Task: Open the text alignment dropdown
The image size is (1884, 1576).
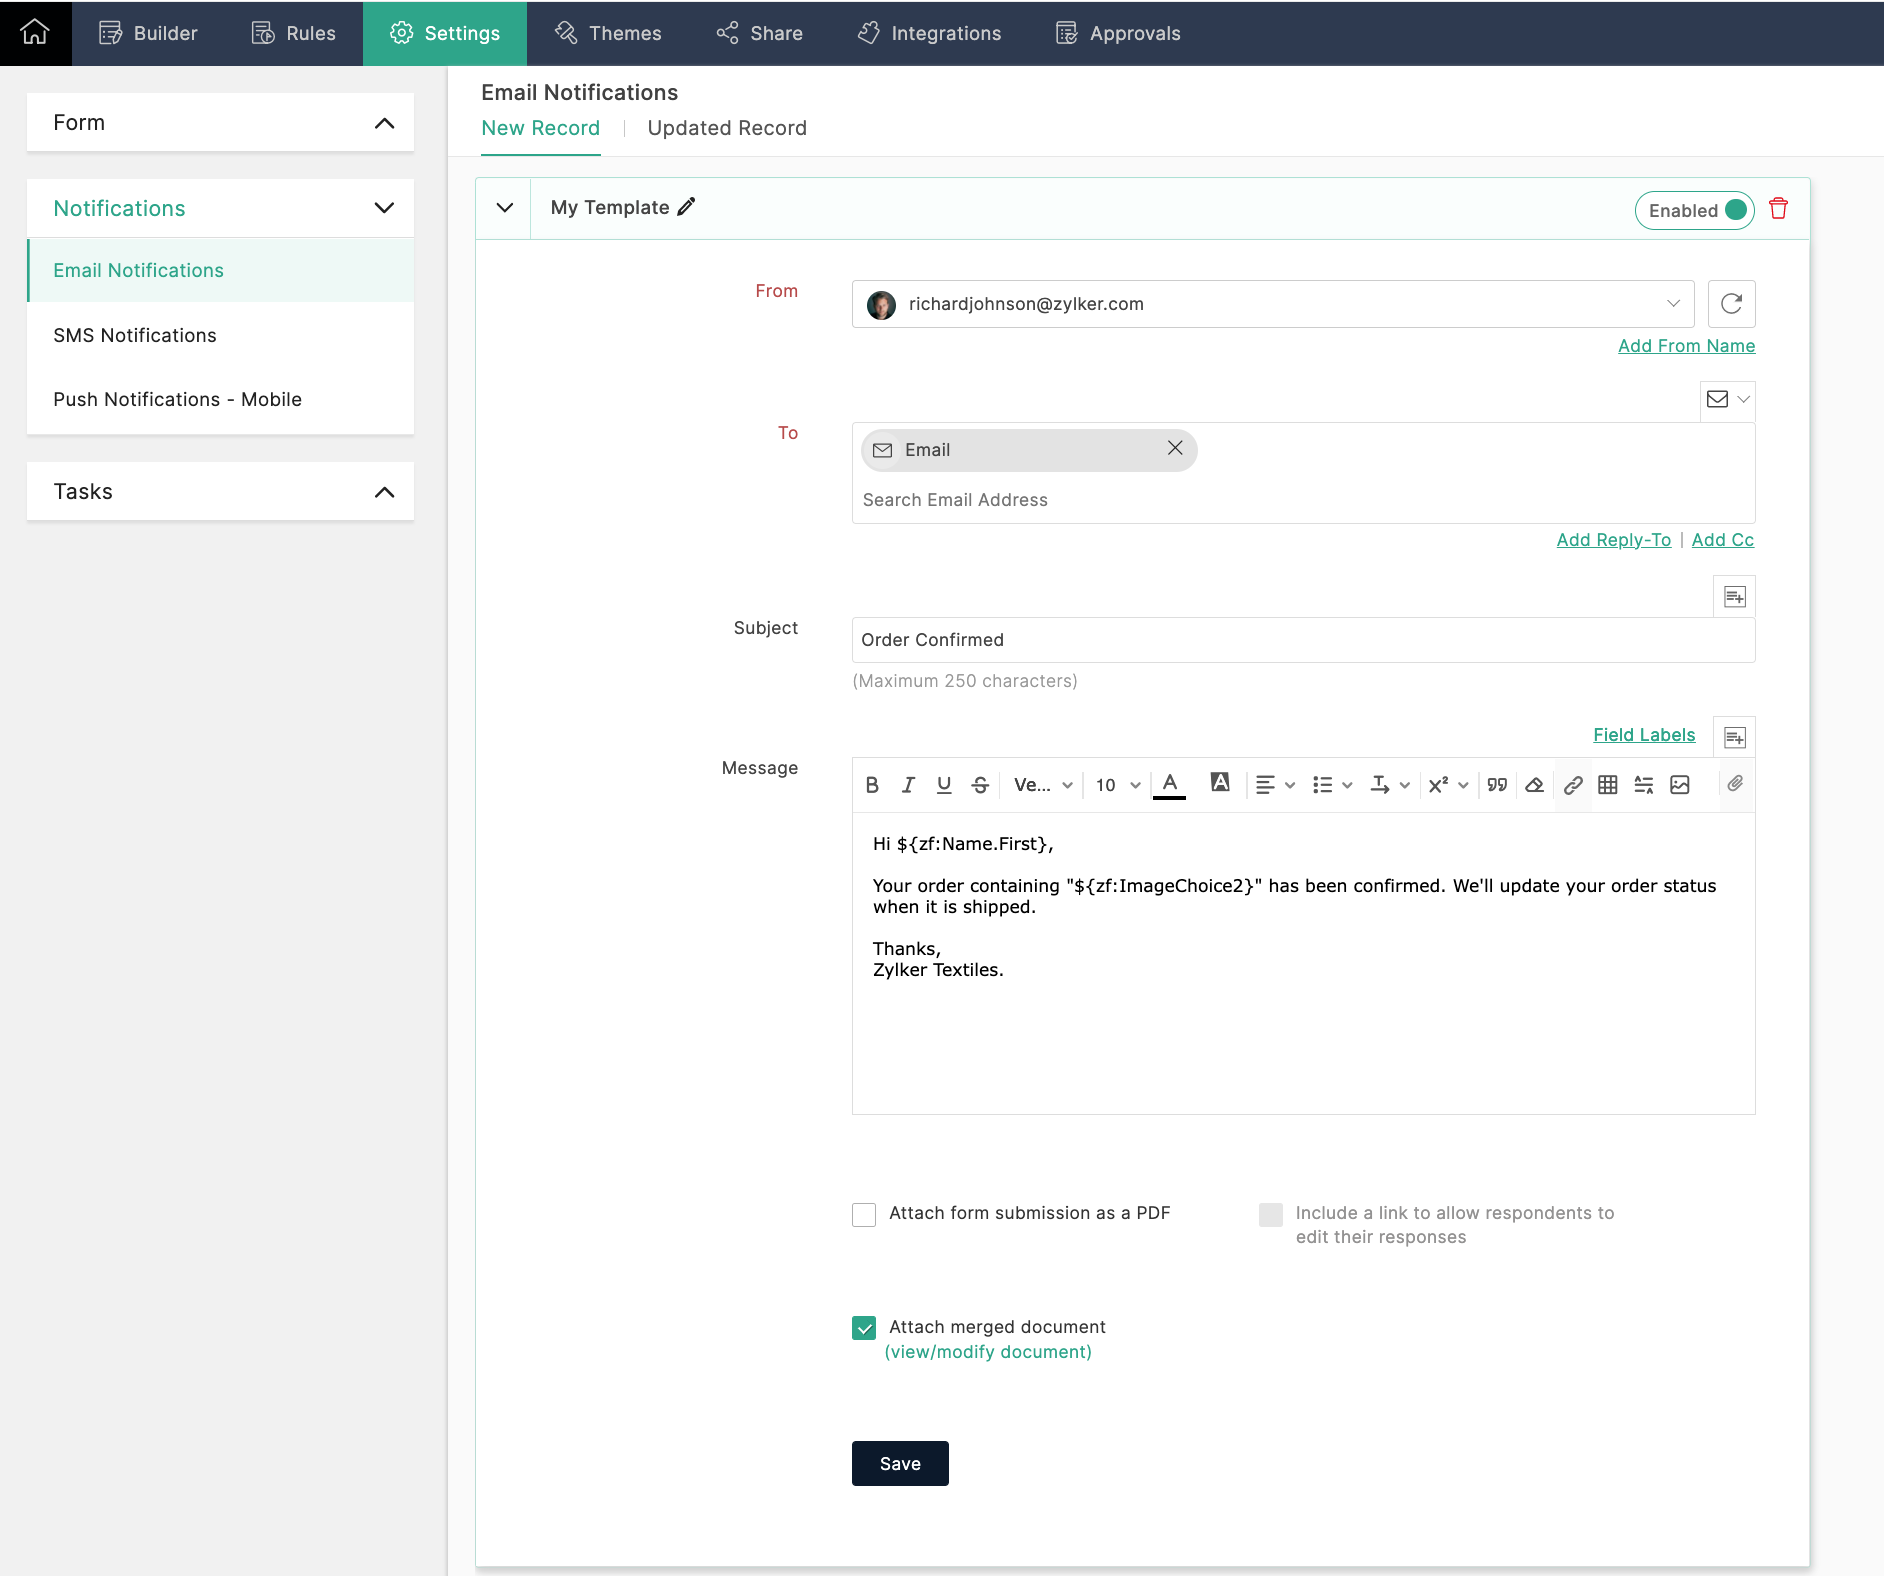Action: click(1275, 785)
